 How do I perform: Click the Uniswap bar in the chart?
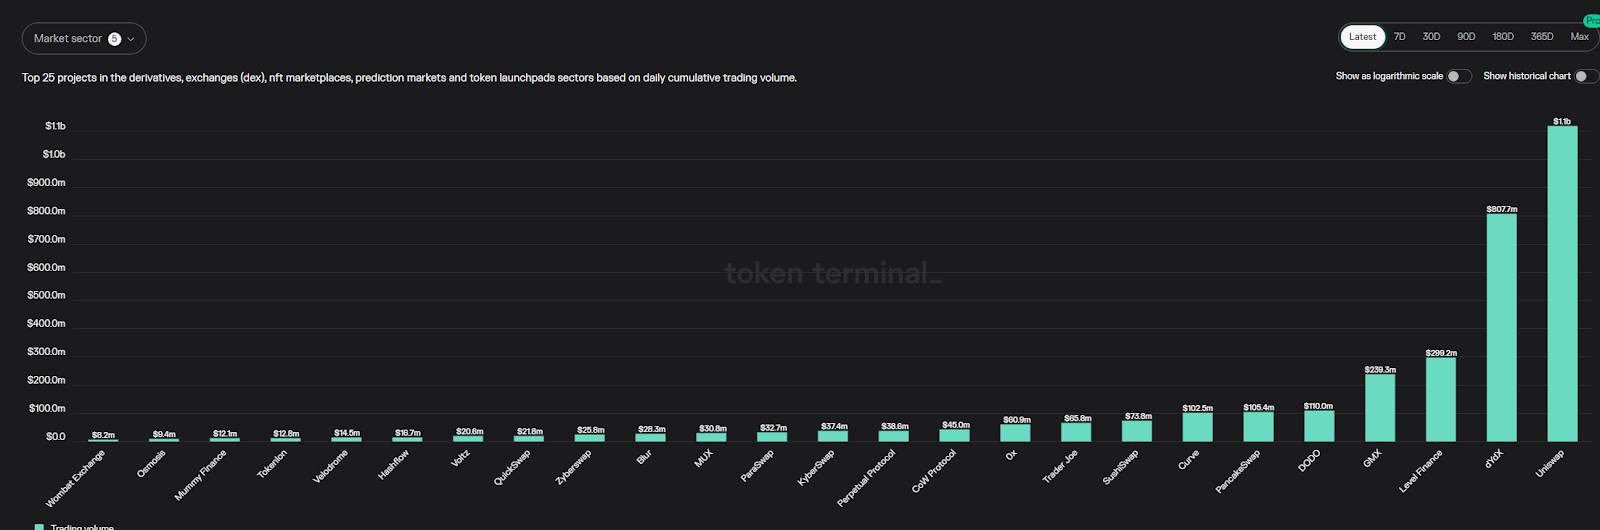pos(1562,285)
